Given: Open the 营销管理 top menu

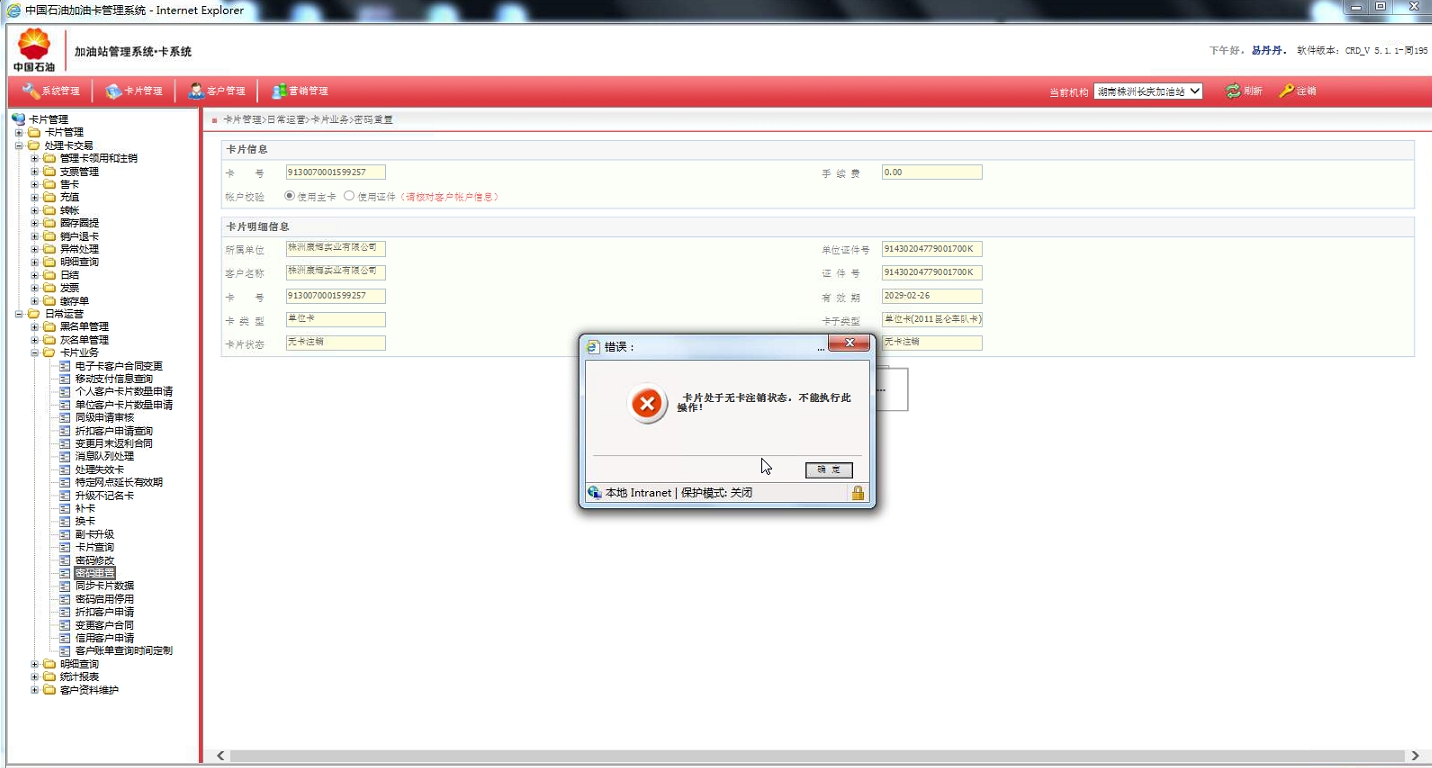Looking at the screenshot, I should click(300, 91).
